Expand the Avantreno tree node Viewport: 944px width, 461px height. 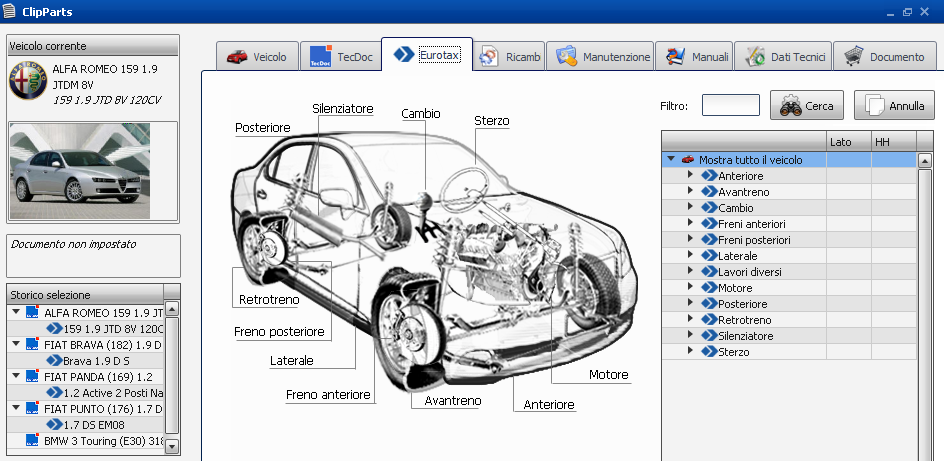pyautogui.click(x=691, y=191)
